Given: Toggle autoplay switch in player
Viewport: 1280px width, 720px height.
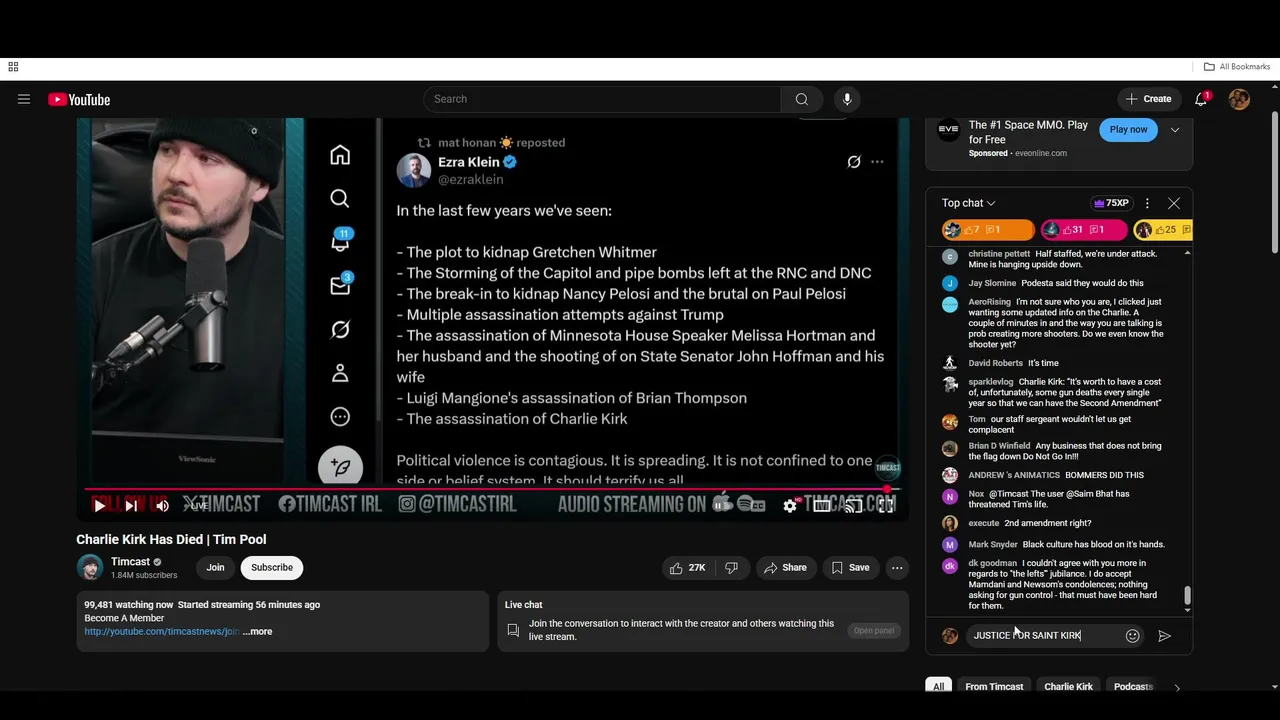Looking at the screenshot, I should click(722, 506).
